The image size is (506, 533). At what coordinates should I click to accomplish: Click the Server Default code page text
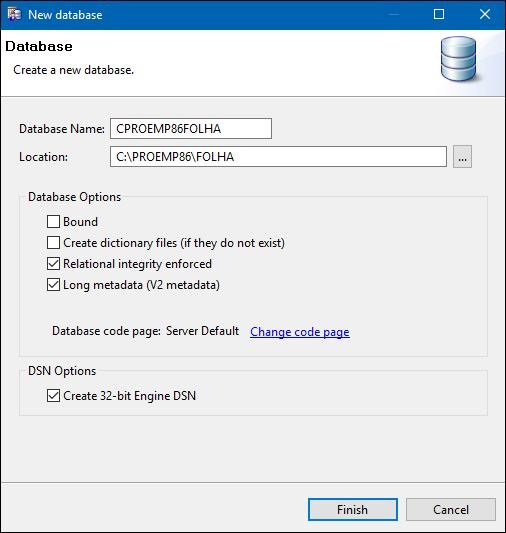click(x=203, y=331)
